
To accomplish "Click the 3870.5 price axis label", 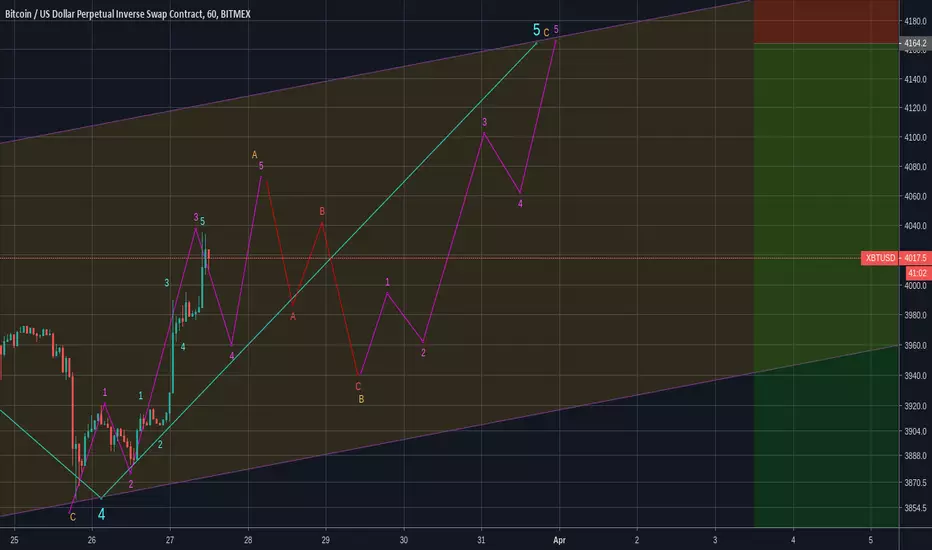I will click(915, 483).
